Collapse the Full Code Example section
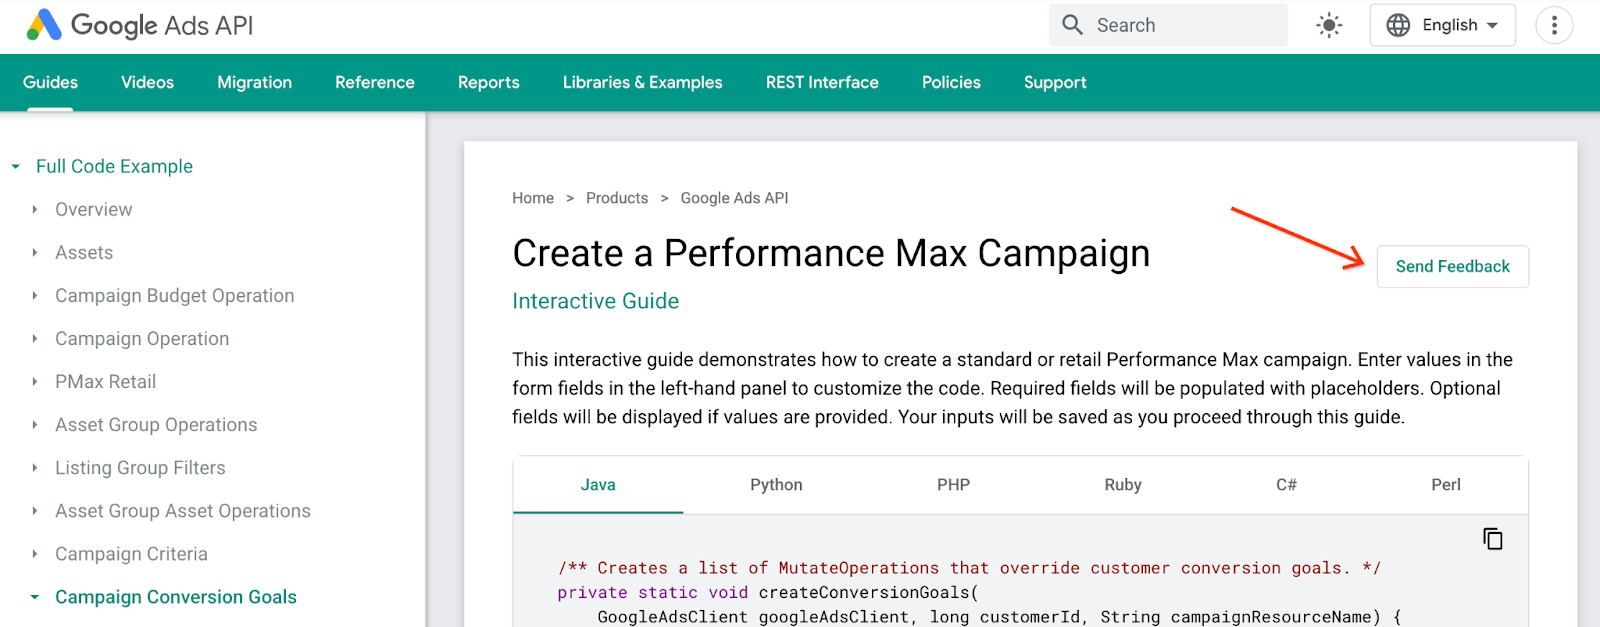Image resolution: width=1600 pixels, height=627 pixels. click(x=16, y=167)
